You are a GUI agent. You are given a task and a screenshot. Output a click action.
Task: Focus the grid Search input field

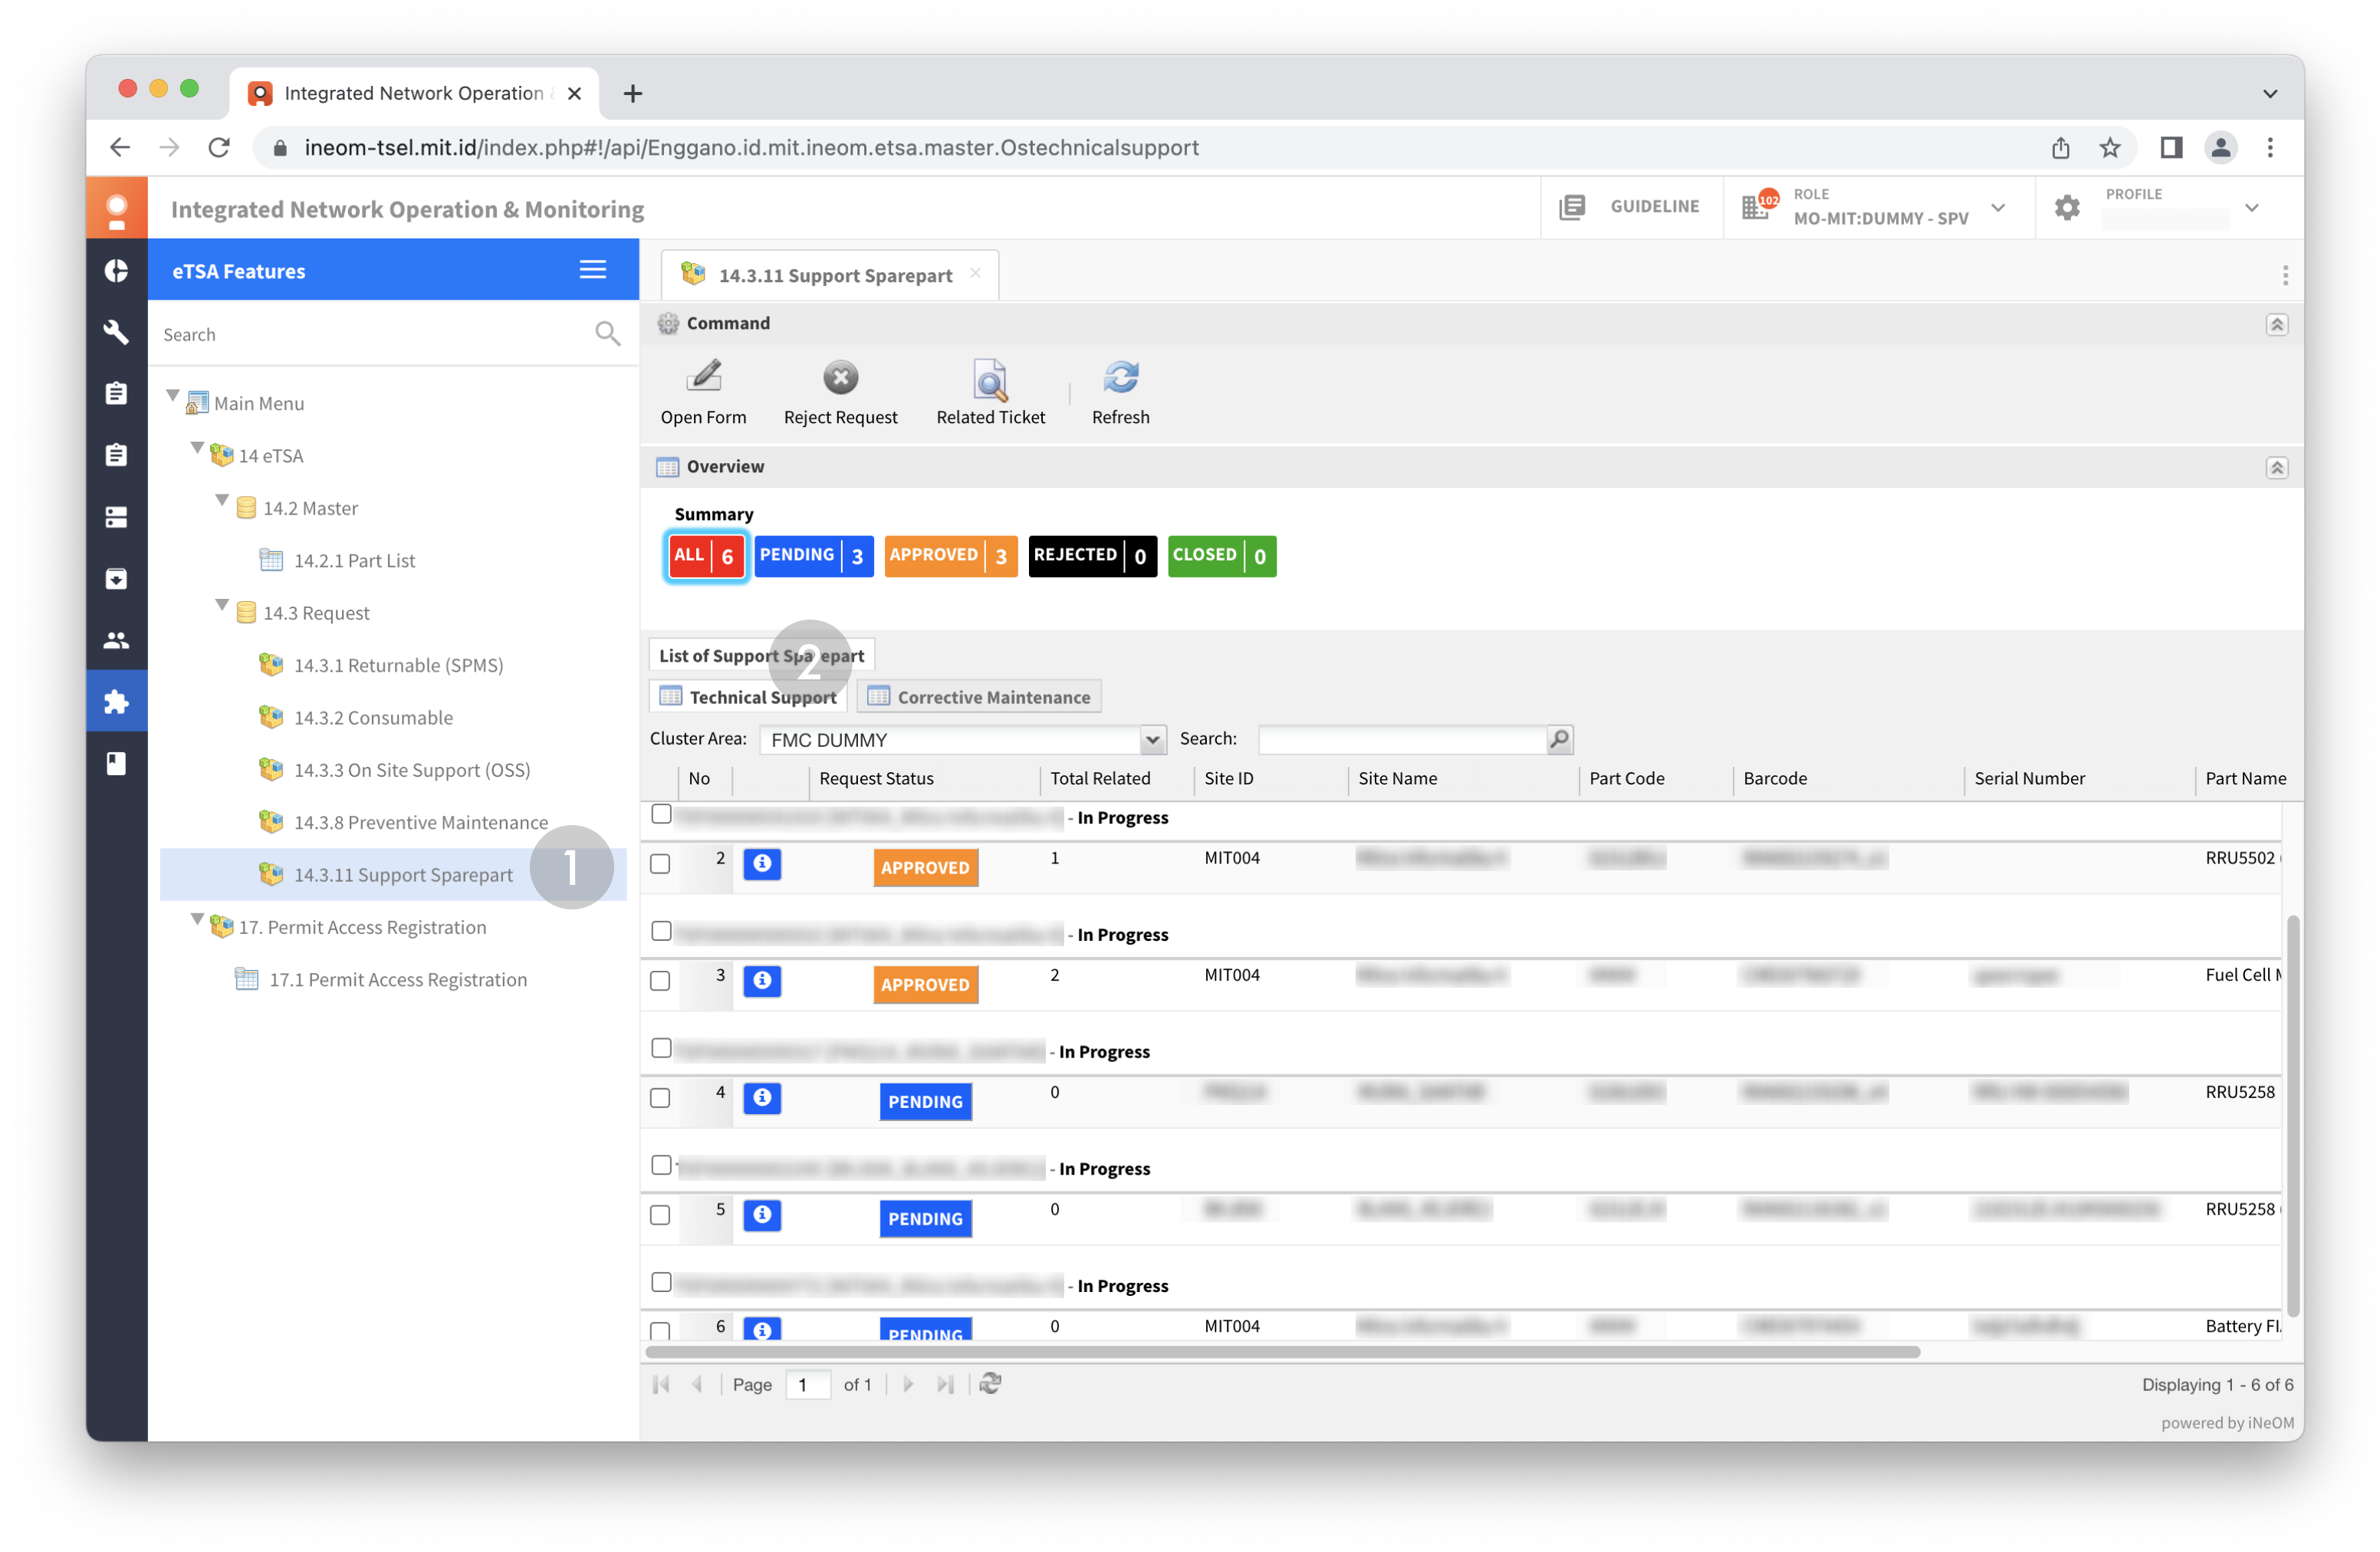1402,739
